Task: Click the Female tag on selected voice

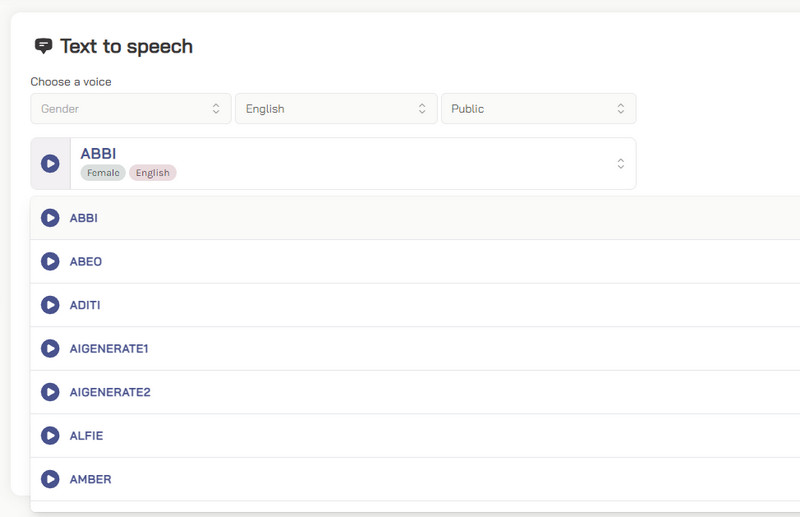Action: point(103,173)
